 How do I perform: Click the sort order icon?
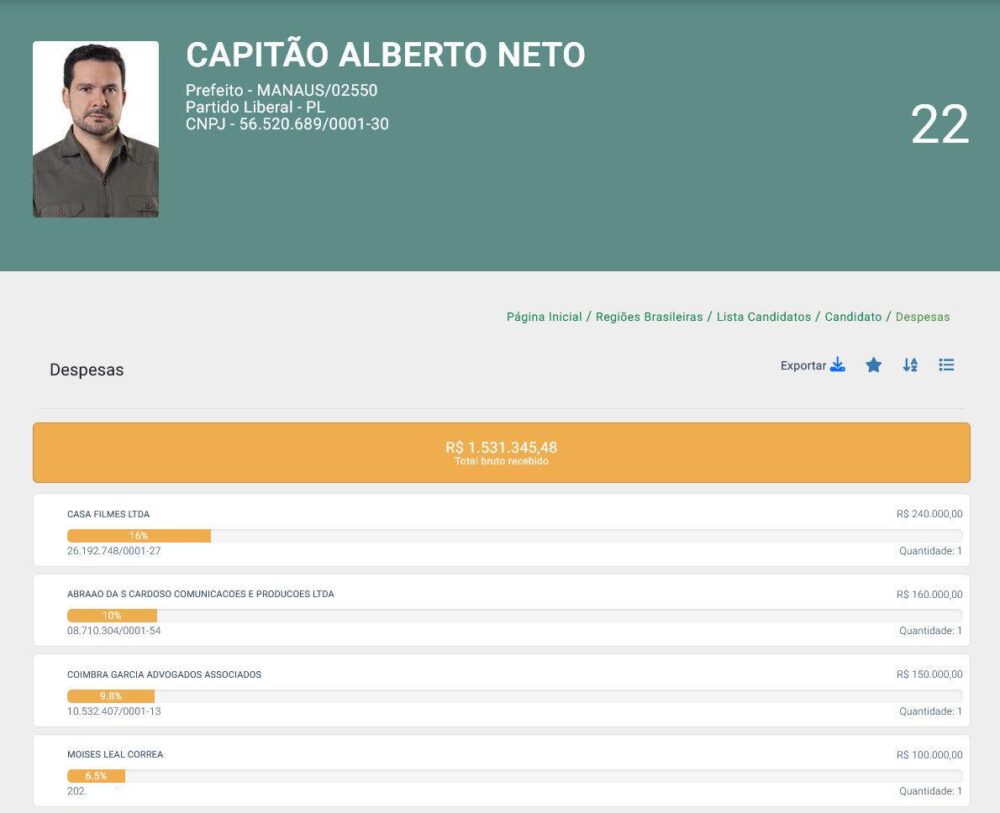910,365
